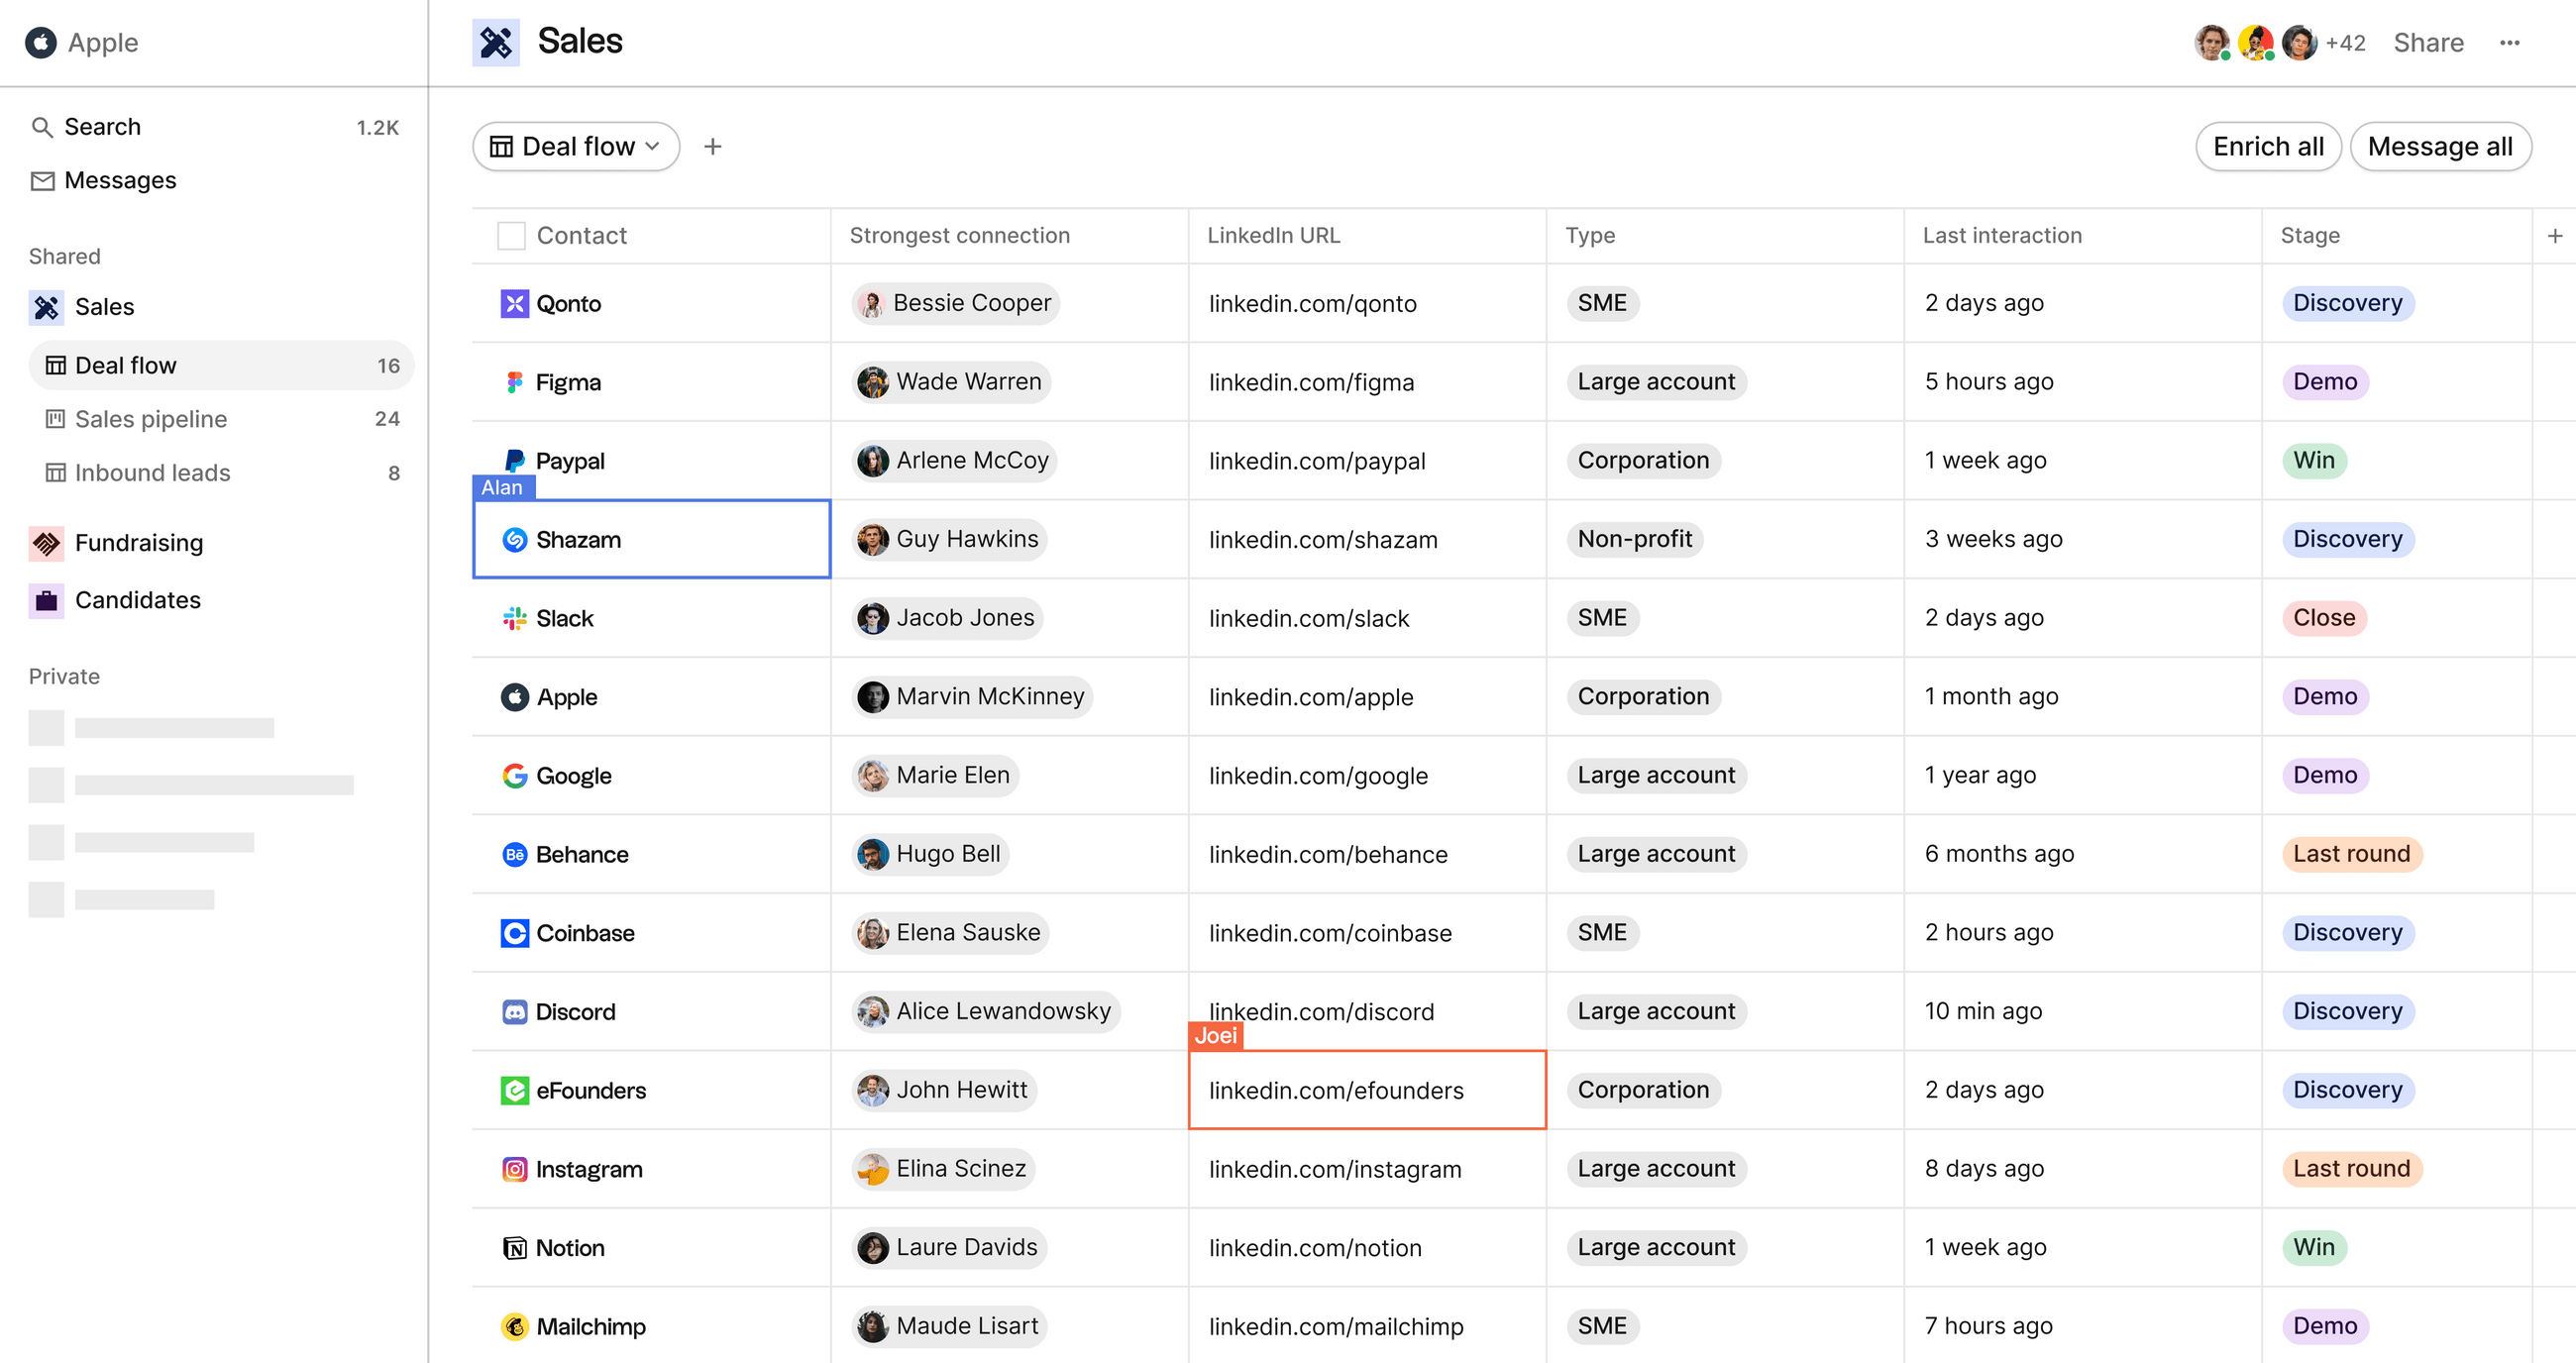This screenshot has height=1363, width=2576.
Task: Click the Apple workspace logo in sidebar
Action: pos(40,42)
